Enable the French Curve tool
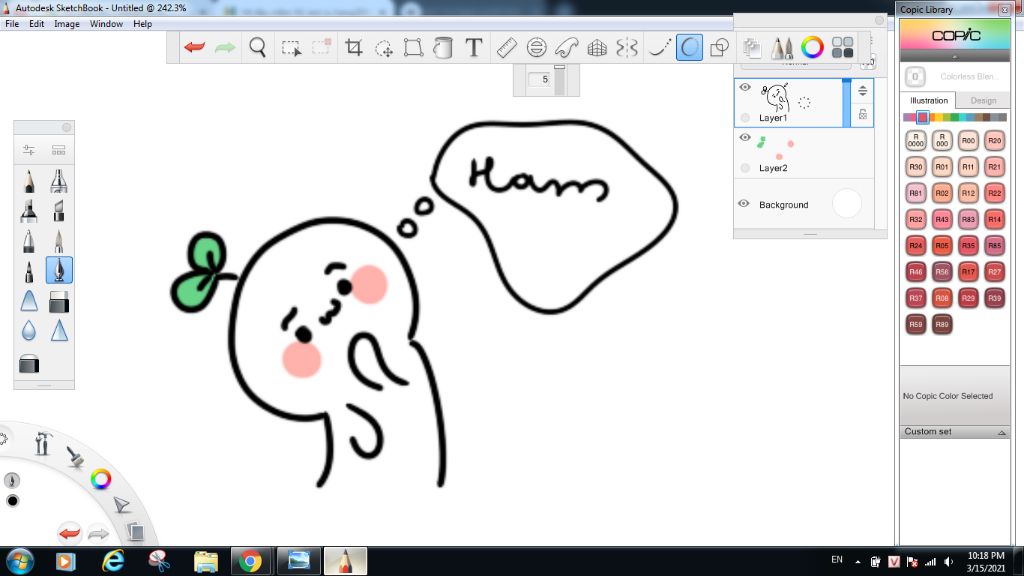This screenshot has height=576, width=1024. point(566,47)
